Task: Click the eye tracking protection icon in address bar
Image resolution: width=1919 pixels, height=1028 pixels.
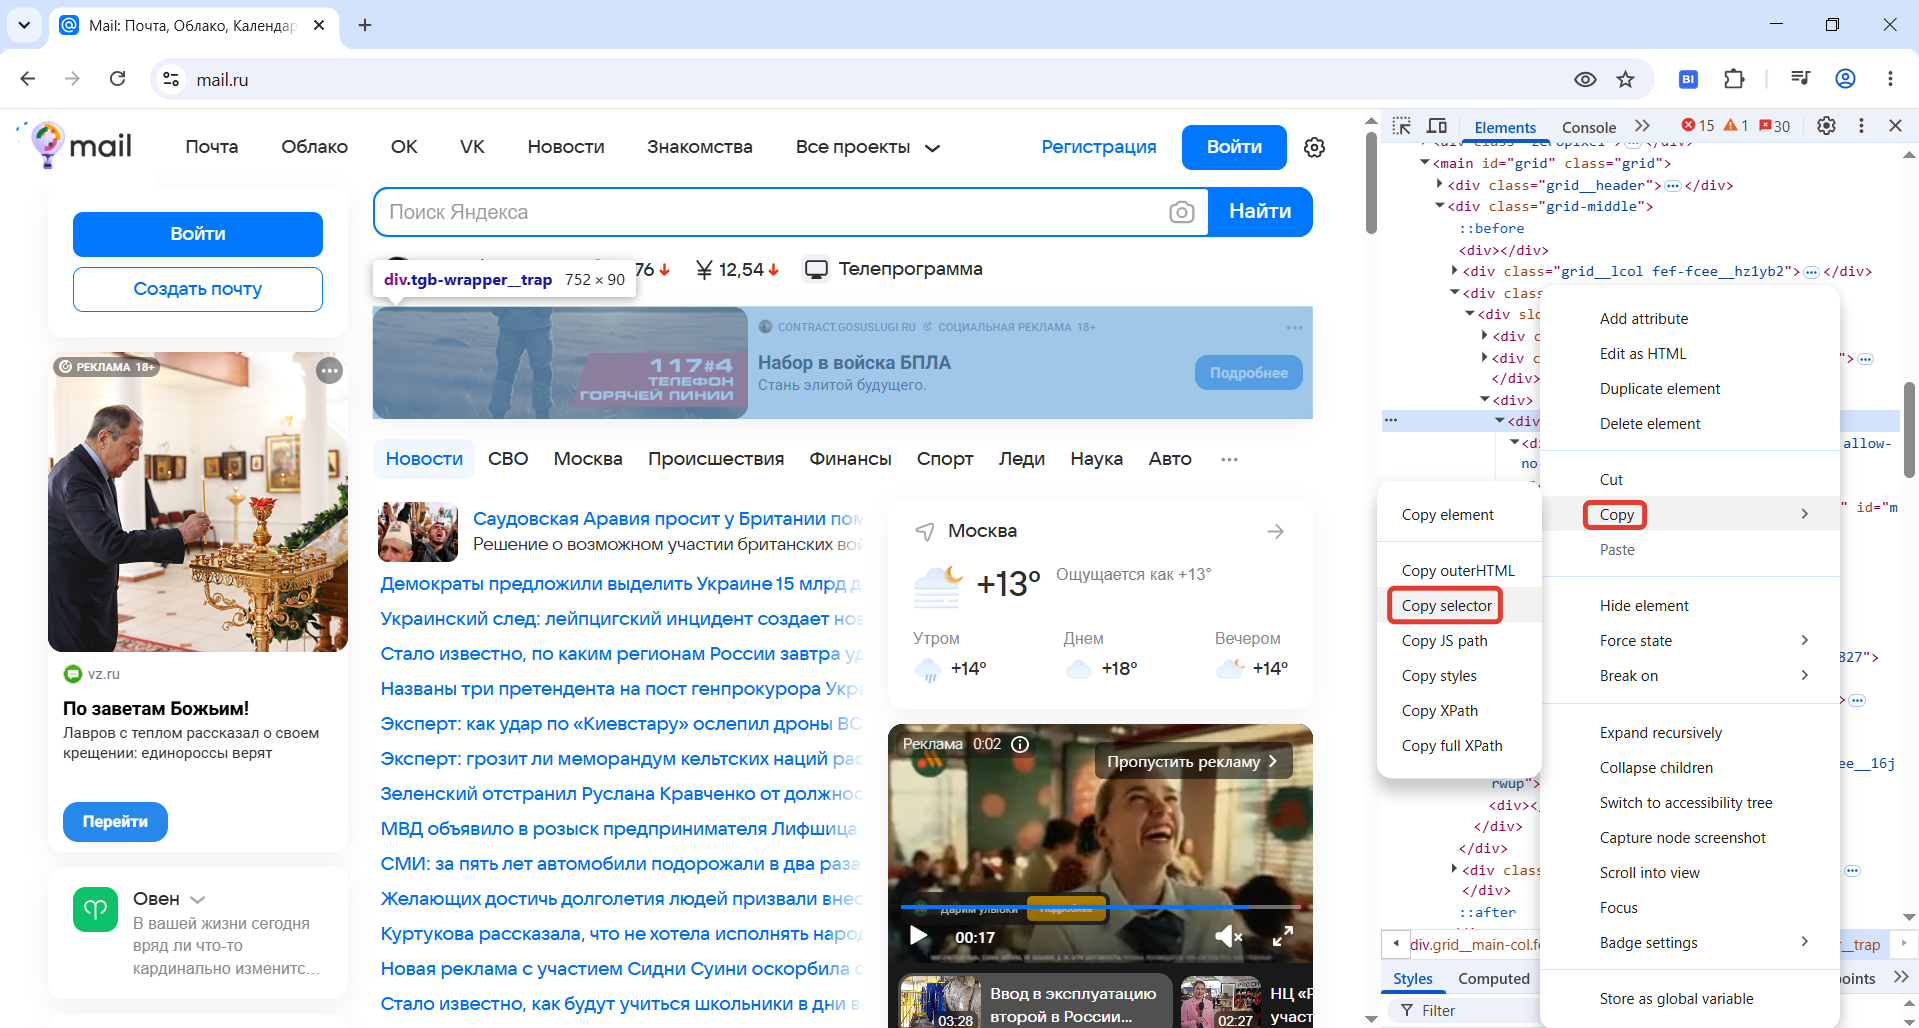Action: (1585, 79)
